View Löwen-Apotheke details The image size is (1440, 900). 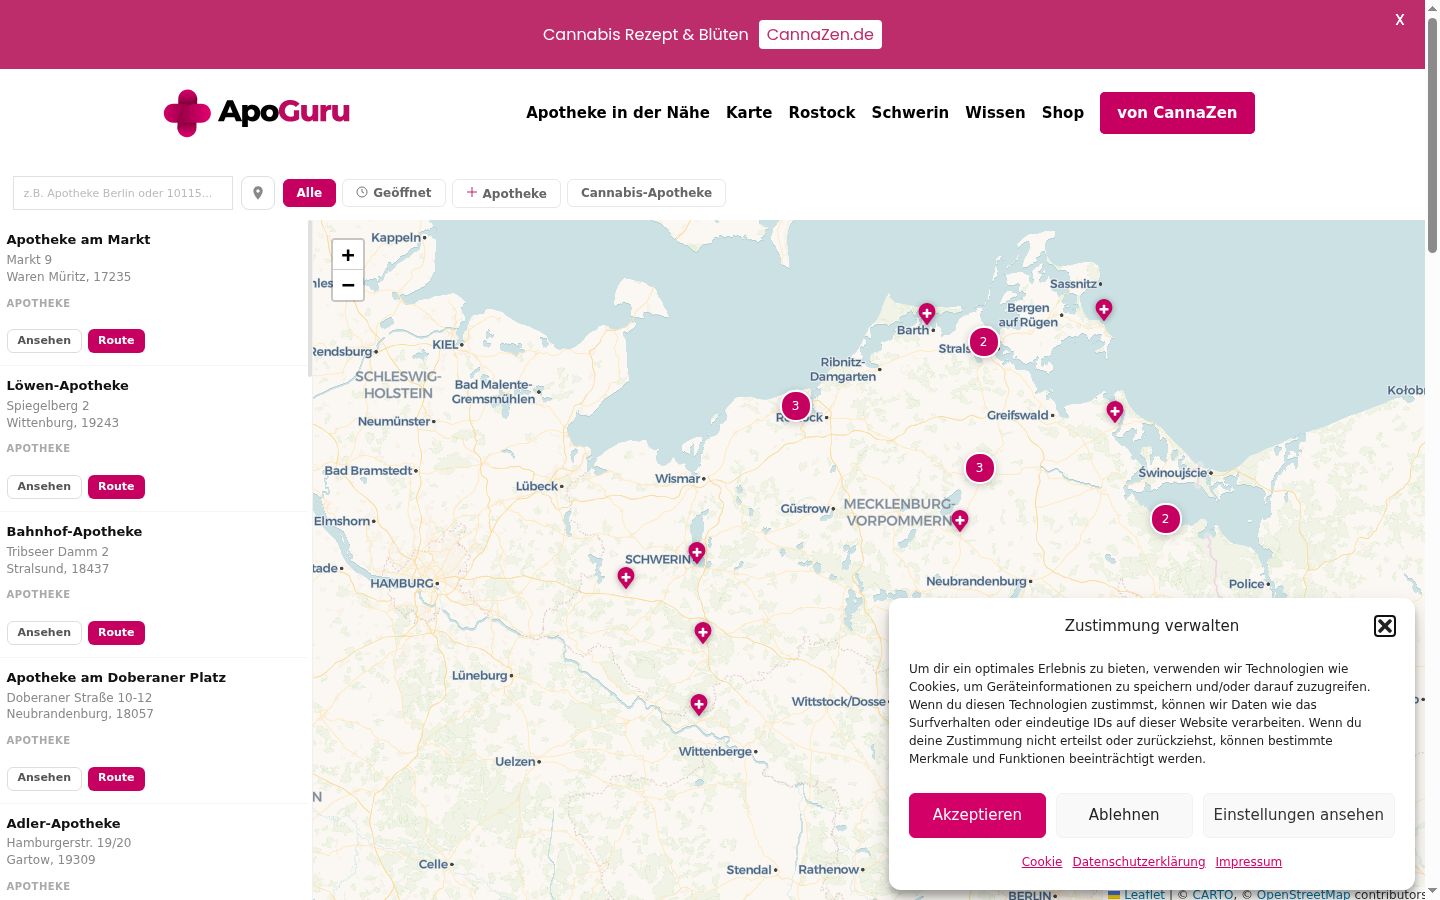click(44, 487)
